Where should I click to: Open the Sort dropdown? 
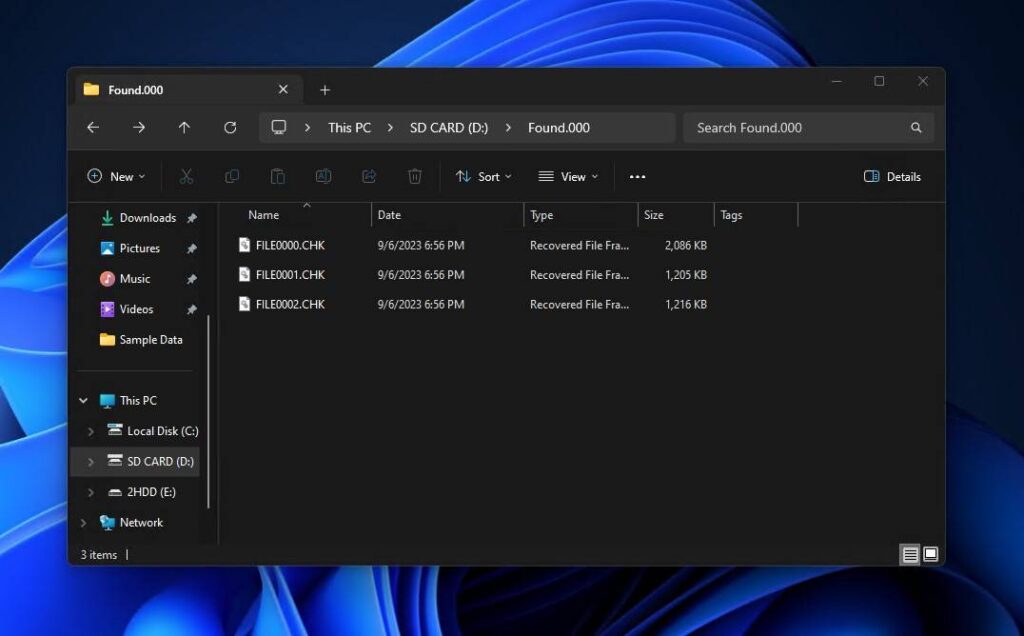click(x=484, y=176)
